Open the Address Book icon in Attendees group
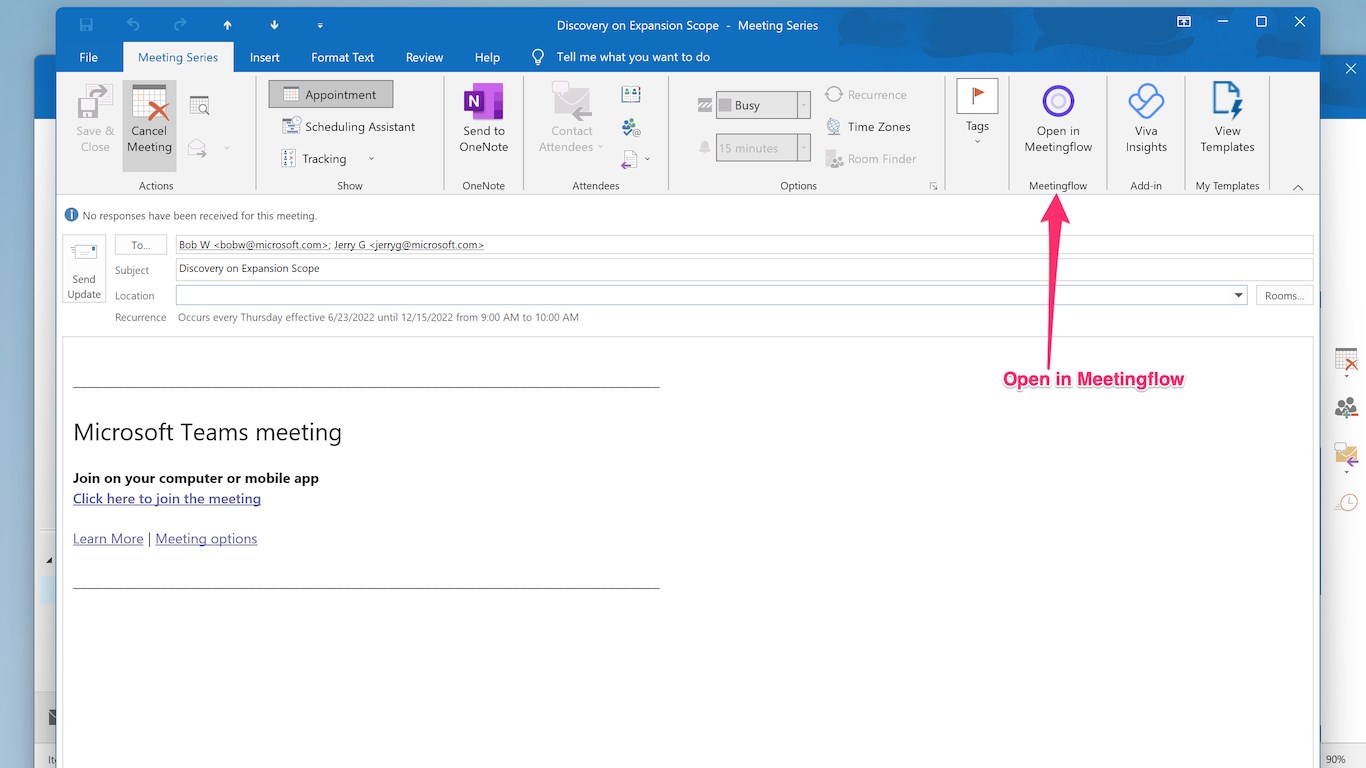This screenshot has height=768, width=1366. pyautogui.click(x=631, y=94)
